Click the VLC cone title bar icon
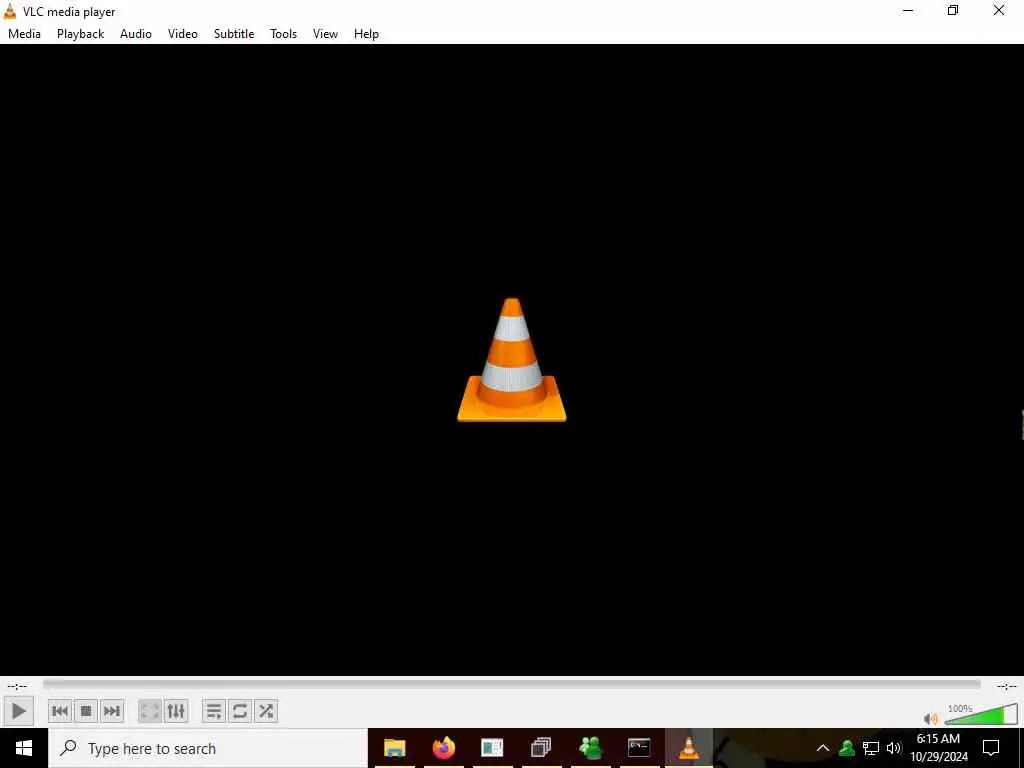Viewport: 1024px width, 768px height. coord(10,11)
